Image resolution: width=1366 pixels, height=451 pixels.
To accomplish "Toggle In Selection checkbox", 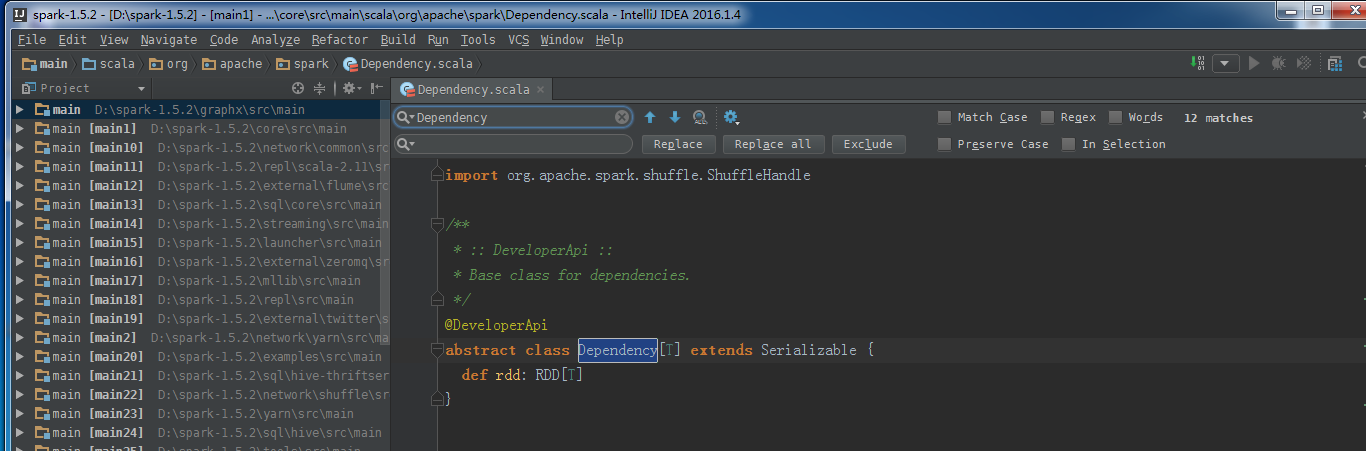I will click(x=1068, y=144).
